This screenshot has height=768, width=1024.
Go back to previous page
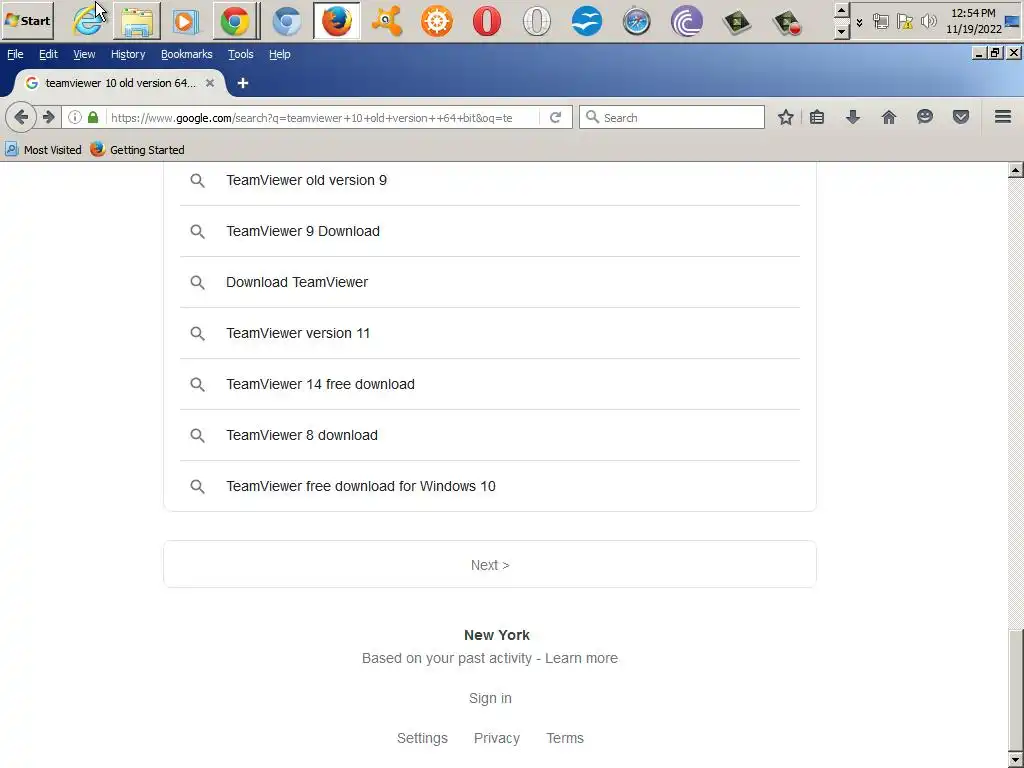[x=21, y=118]
